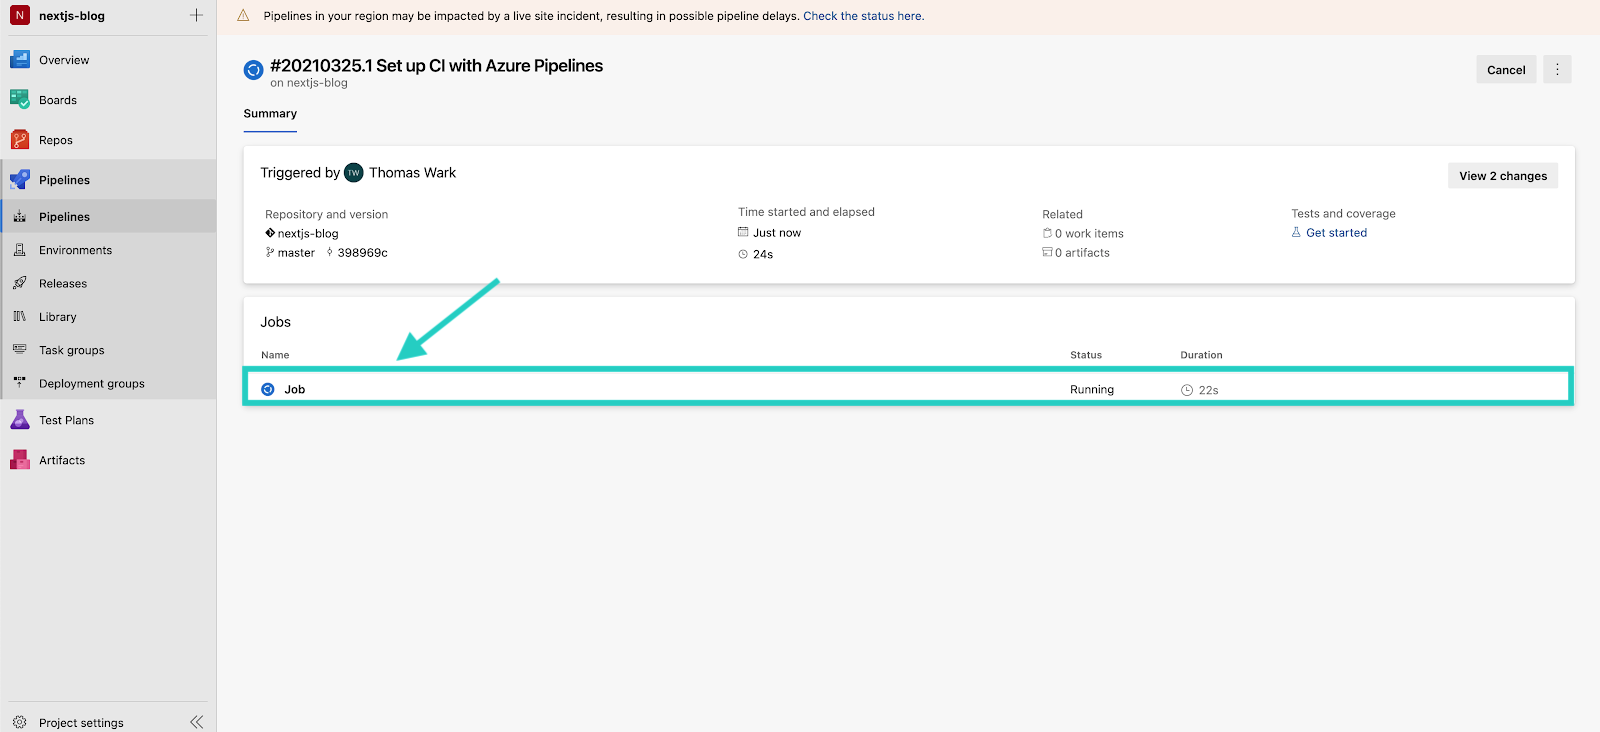Click the Task groups icon
Image resolution: width=1600 pixels, height=732 pixels.
20,350
